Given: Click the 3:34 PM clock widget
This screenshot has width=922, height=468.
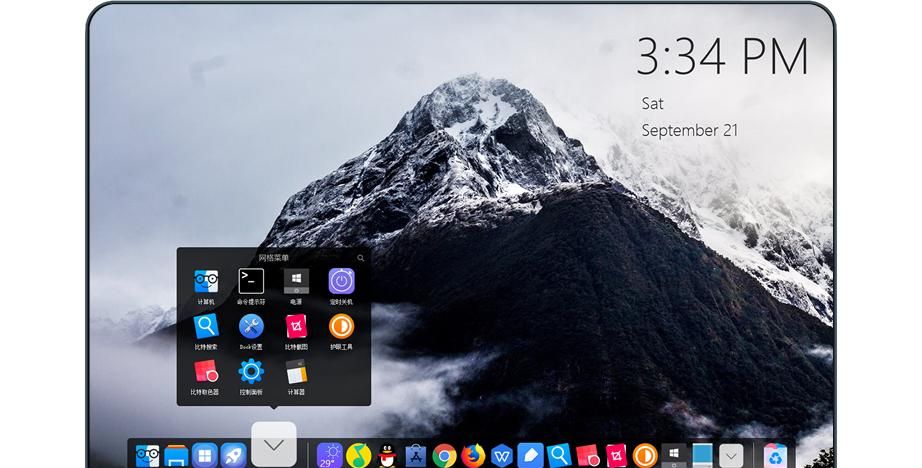Looking at the screenshot, I should coord(723,56).
